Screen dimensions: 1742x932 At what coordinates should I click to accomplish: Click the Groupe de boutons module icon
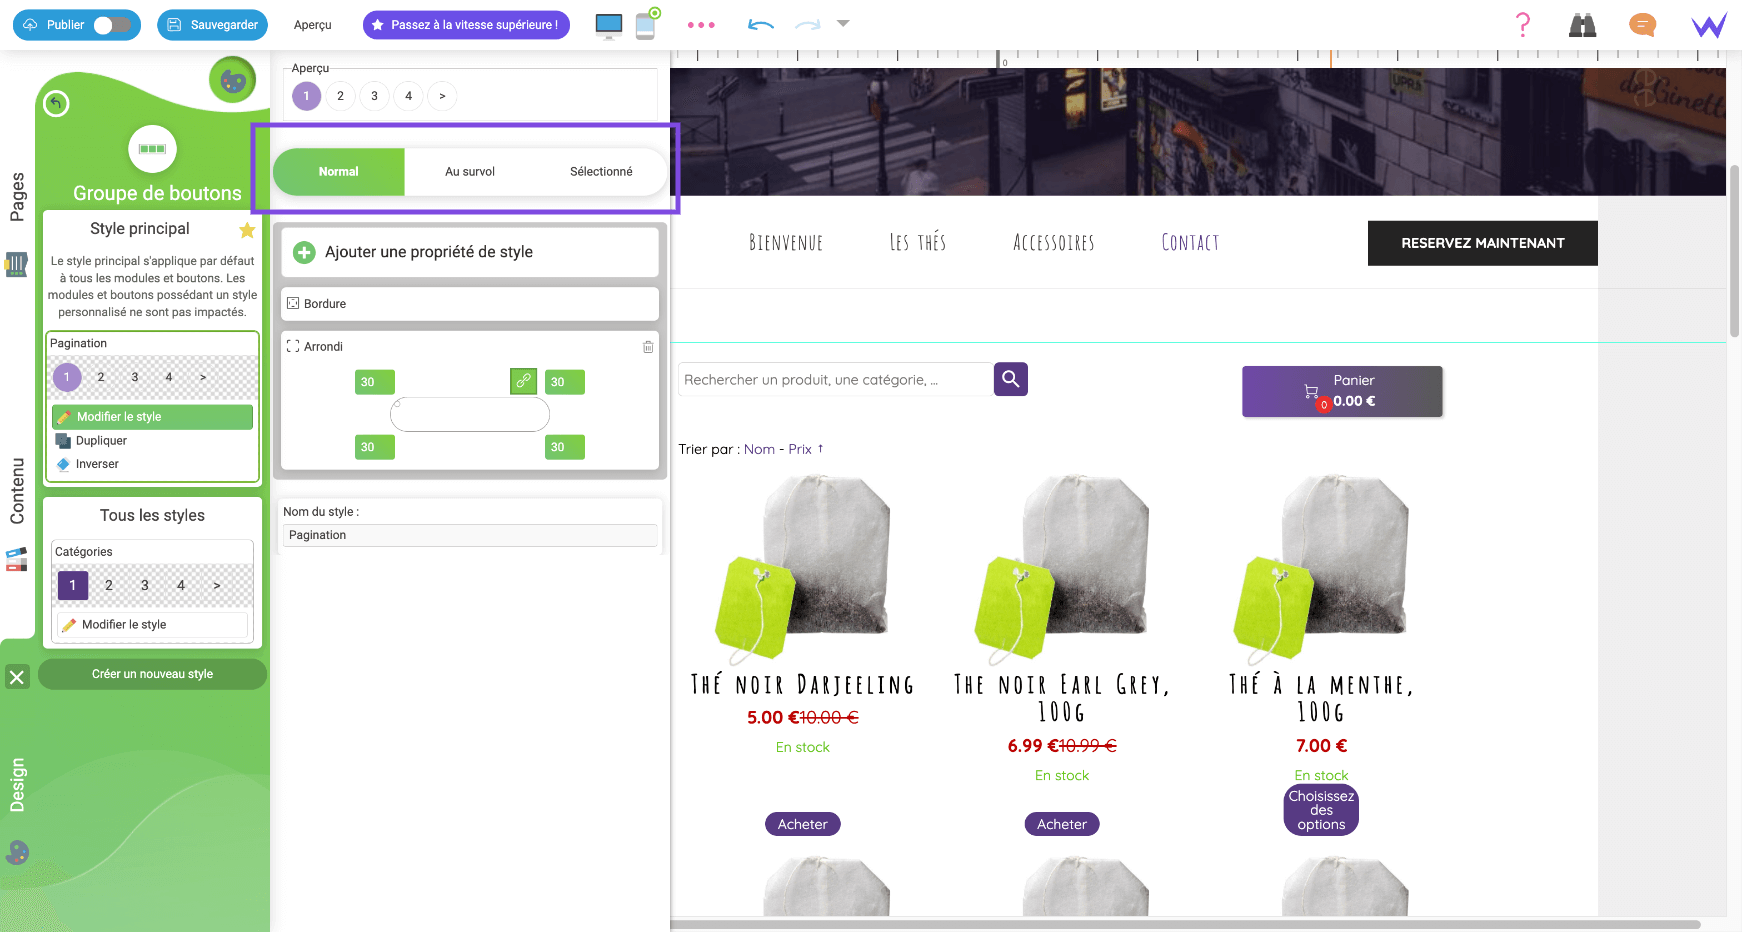click(153, 149)
